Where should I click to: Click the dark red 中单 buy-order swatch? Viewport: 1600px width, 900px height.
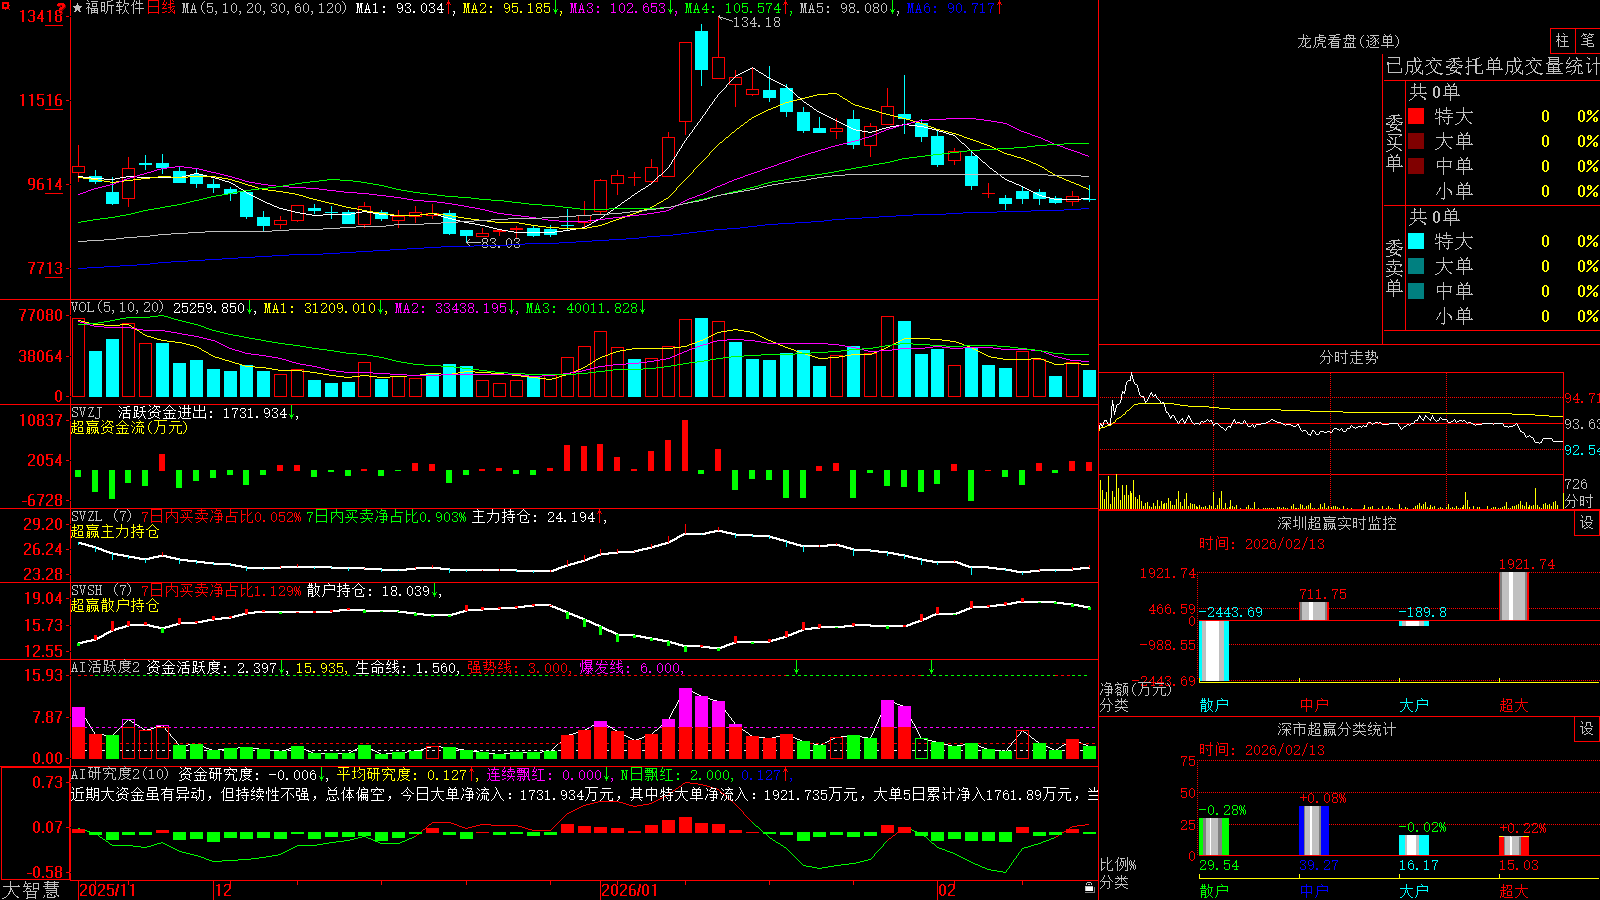pos(1416,165)
